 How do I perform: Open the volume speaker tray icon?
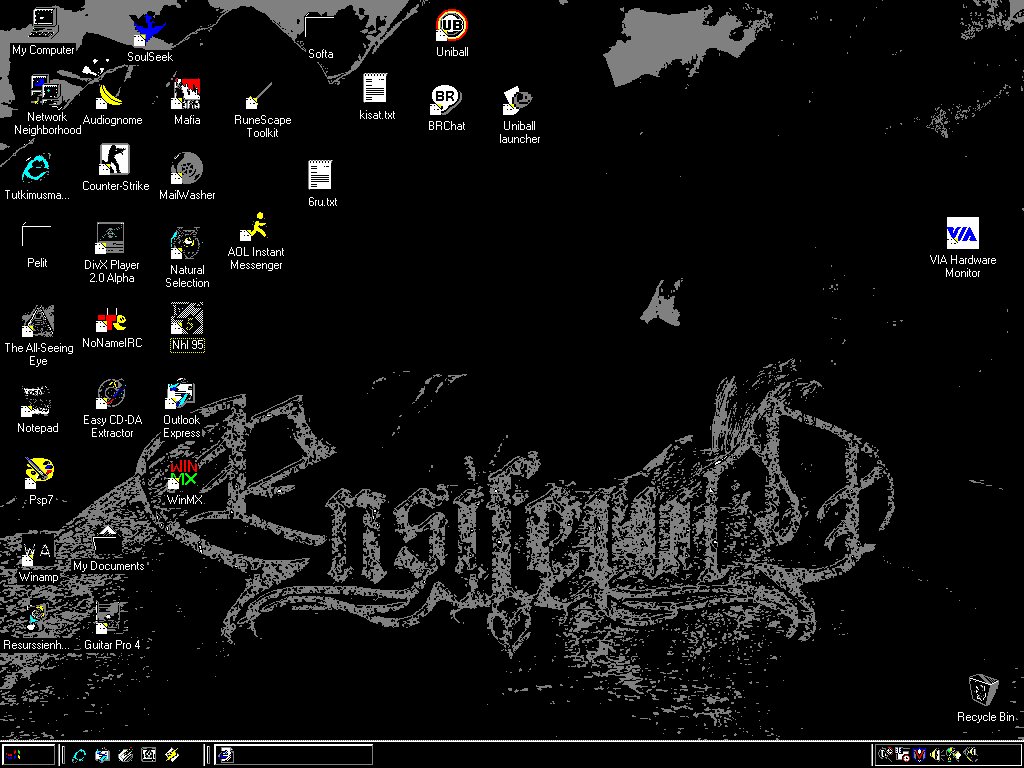pos(936,755)
